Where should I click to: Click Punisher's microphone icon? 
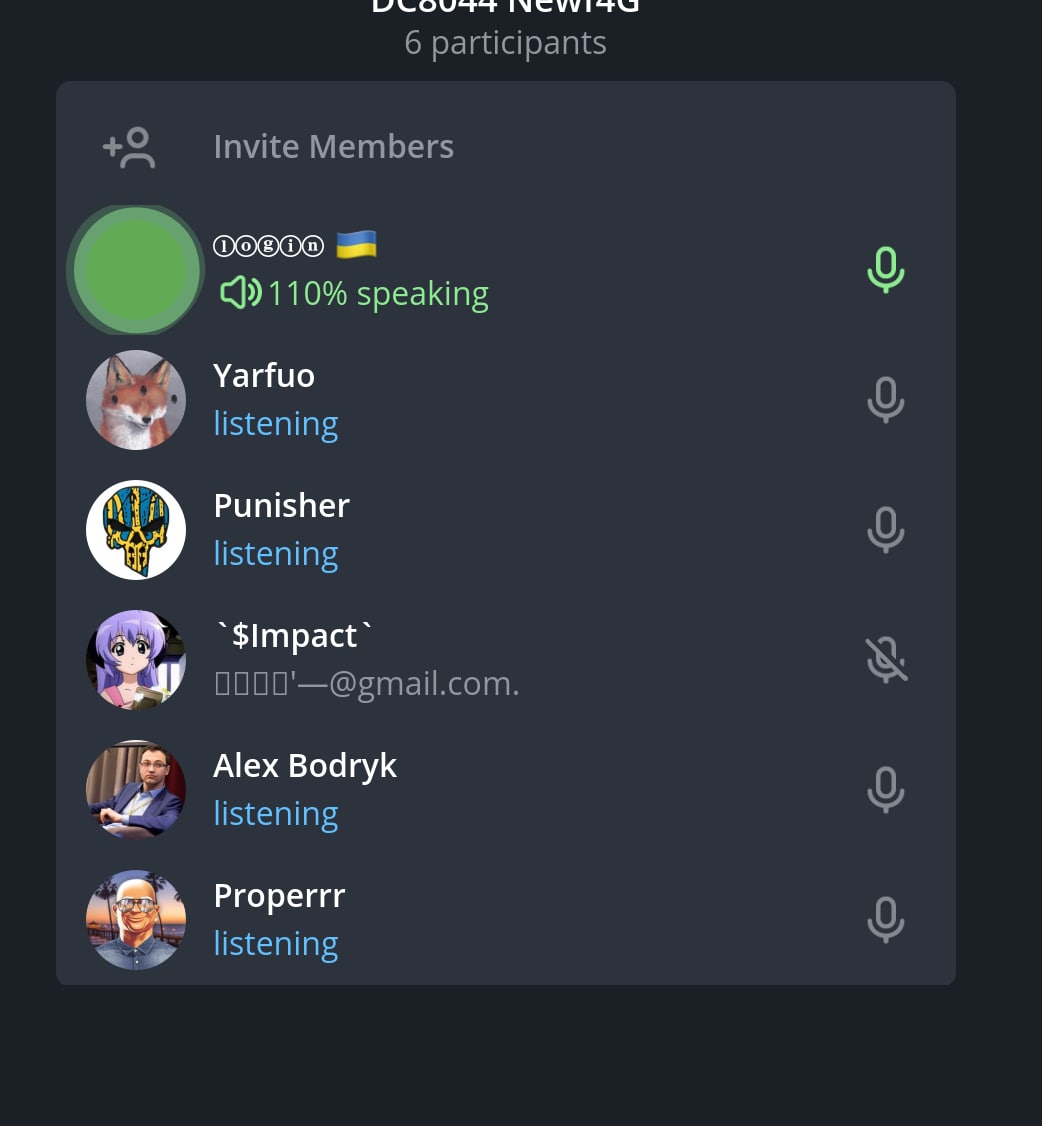[x=885, y=530]
